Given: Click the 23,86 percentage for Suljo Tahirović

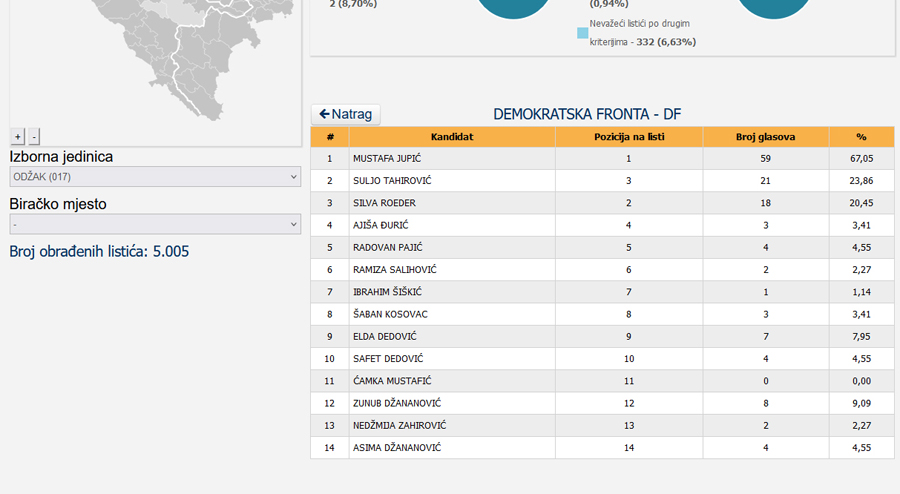Looking at the screenshot, I should pos(862,181).
